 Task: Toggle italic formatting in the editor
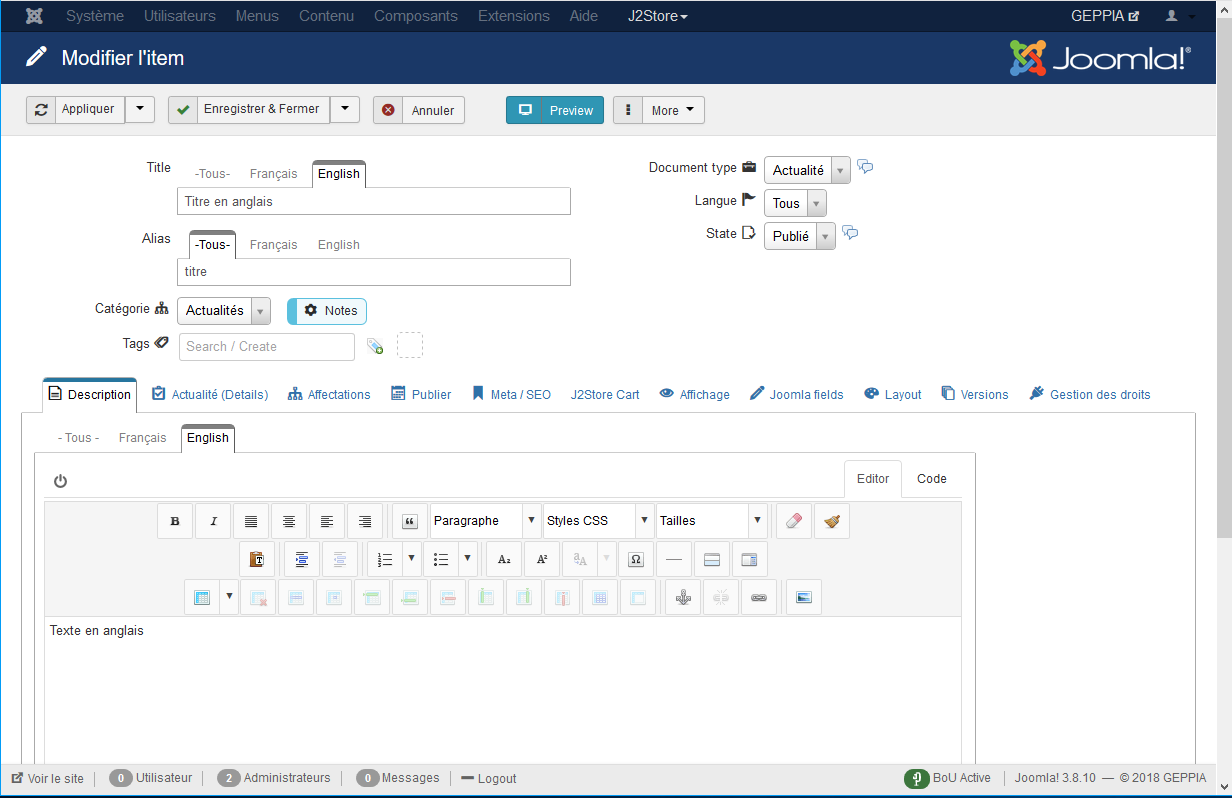coord(213,521)
